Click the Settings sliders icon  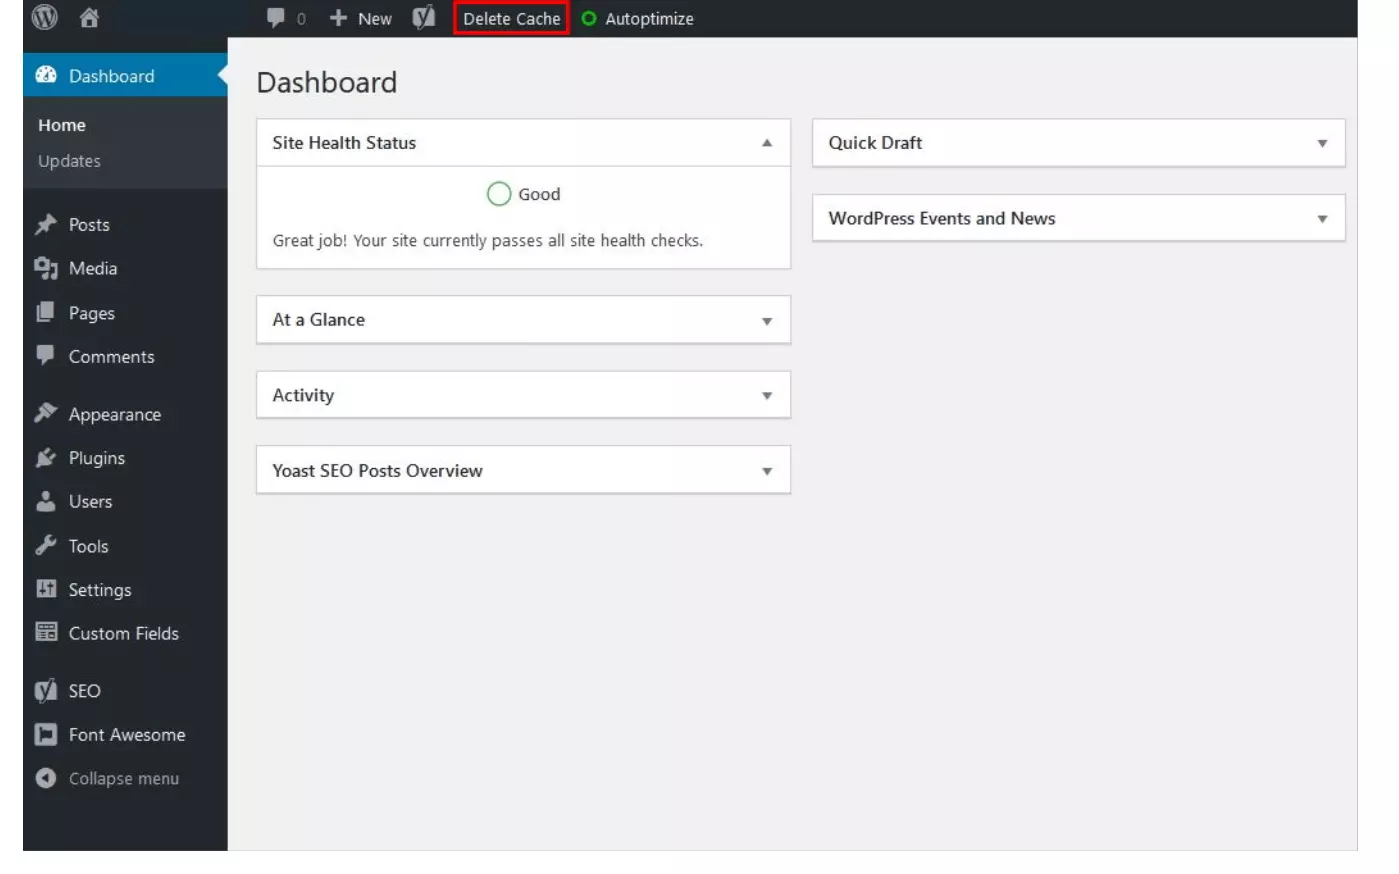point(46,588)
